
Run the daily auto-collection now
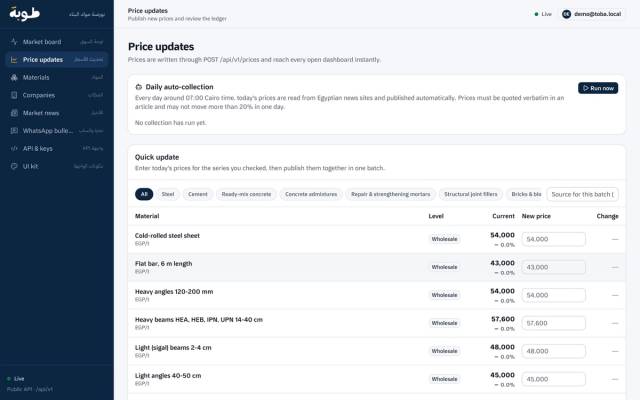point(598,88)
